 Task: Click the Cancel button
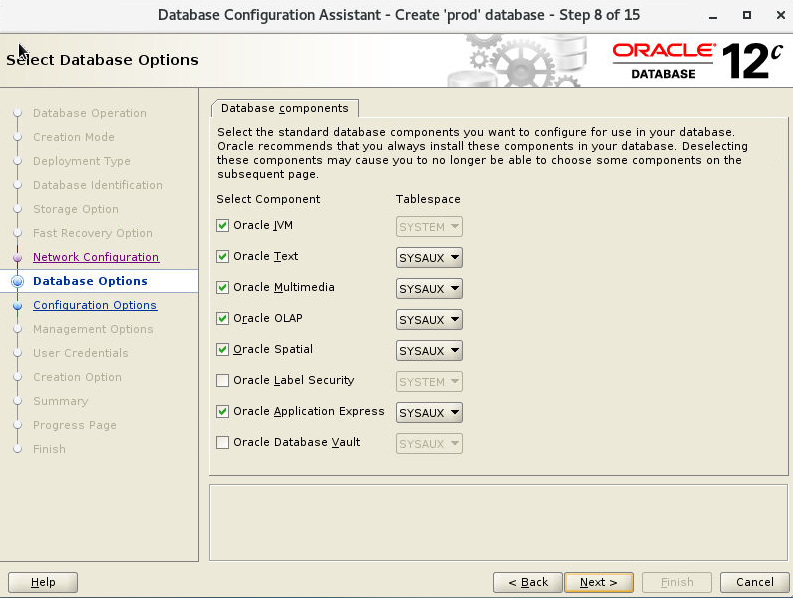click(x=755, y=582)
